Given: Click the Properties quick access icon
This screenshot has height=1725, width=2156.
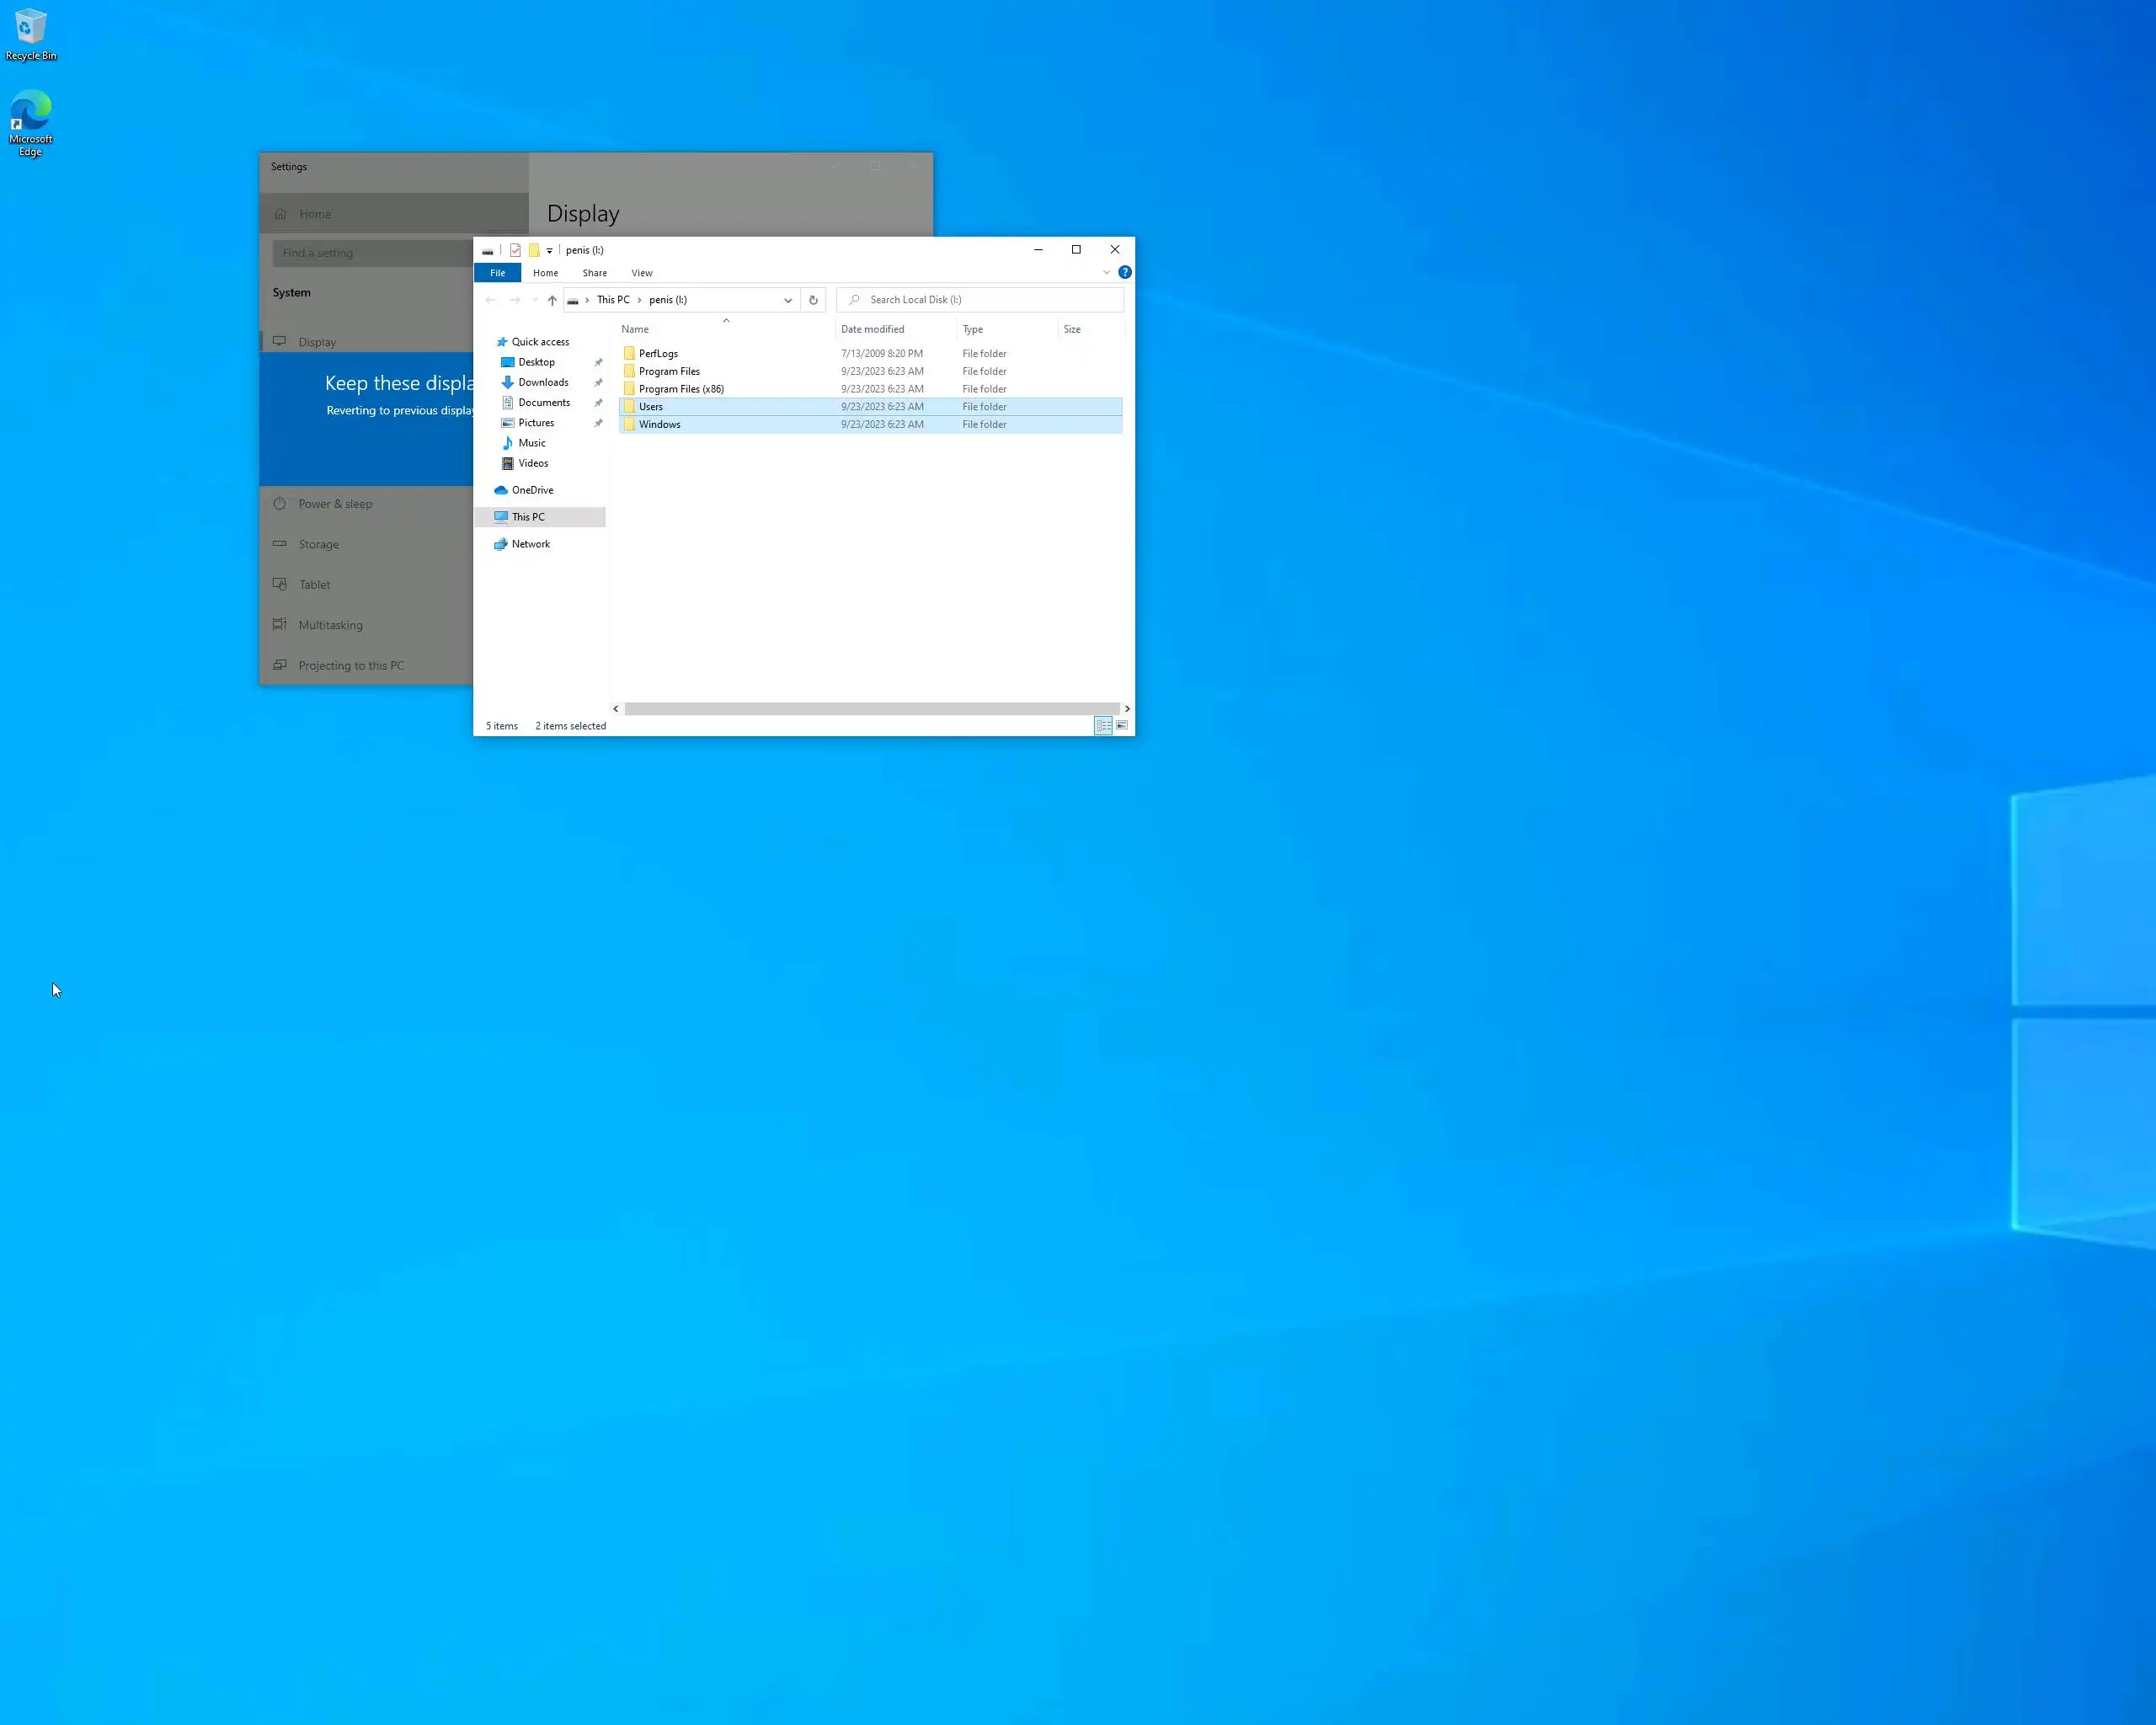Looking at the screenshot, I should click(515, 250).
